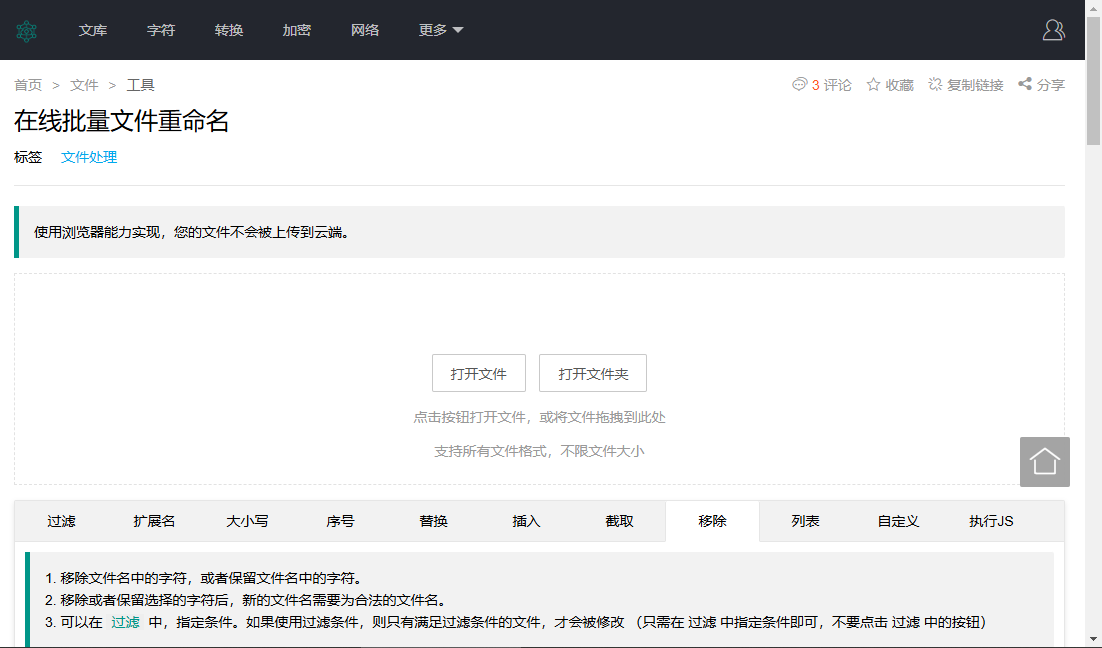The width and height of the screenshot is (1102, 648).
Task: Click the green site logo
Action: (27, 30)
